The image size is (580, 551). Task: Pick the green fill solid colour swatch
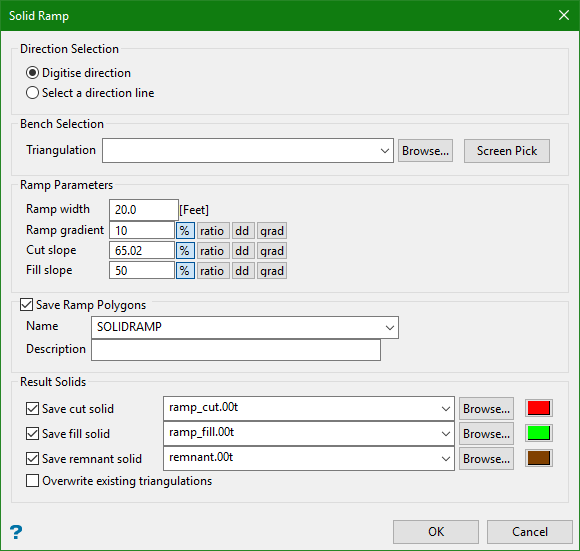[539, 433]
